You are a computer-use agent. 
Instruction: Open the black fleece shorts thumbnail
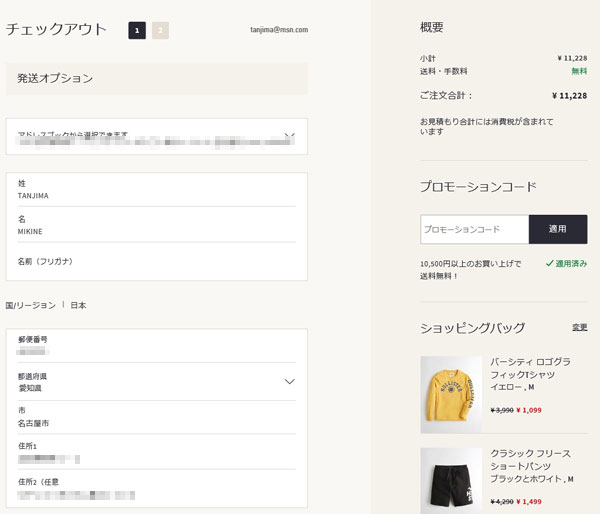[451, 481]
